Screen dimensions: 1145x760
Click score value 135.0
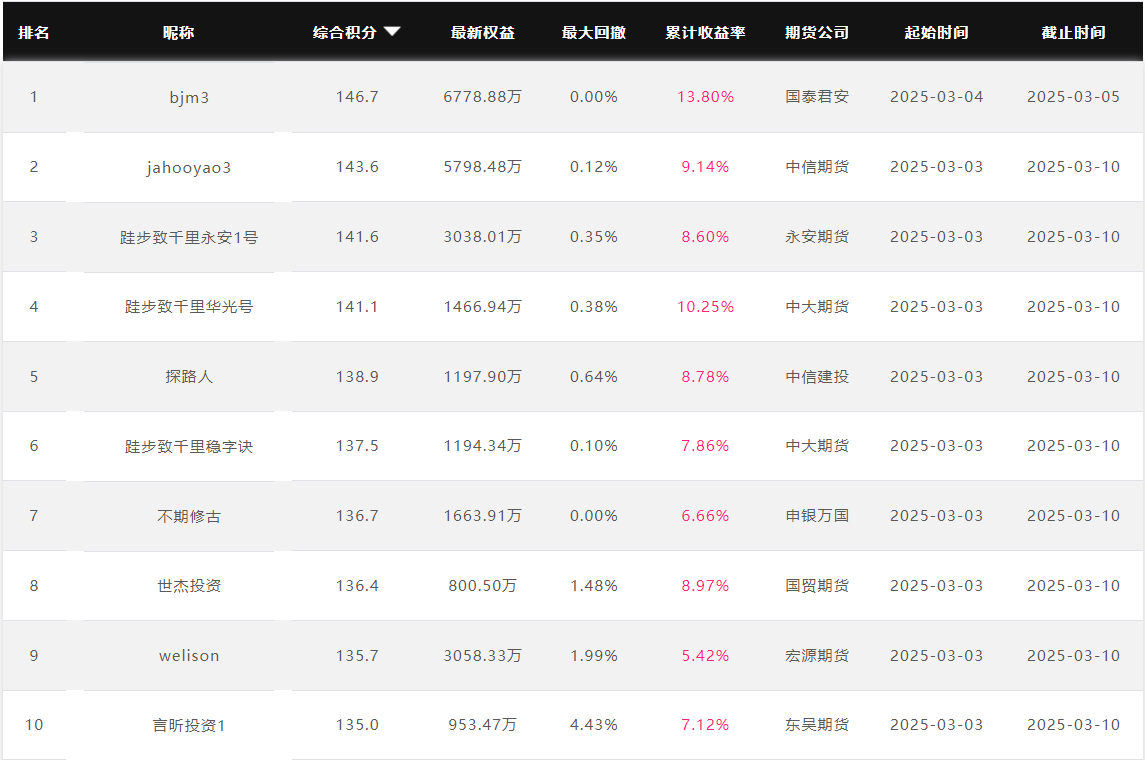pos(357,725)
